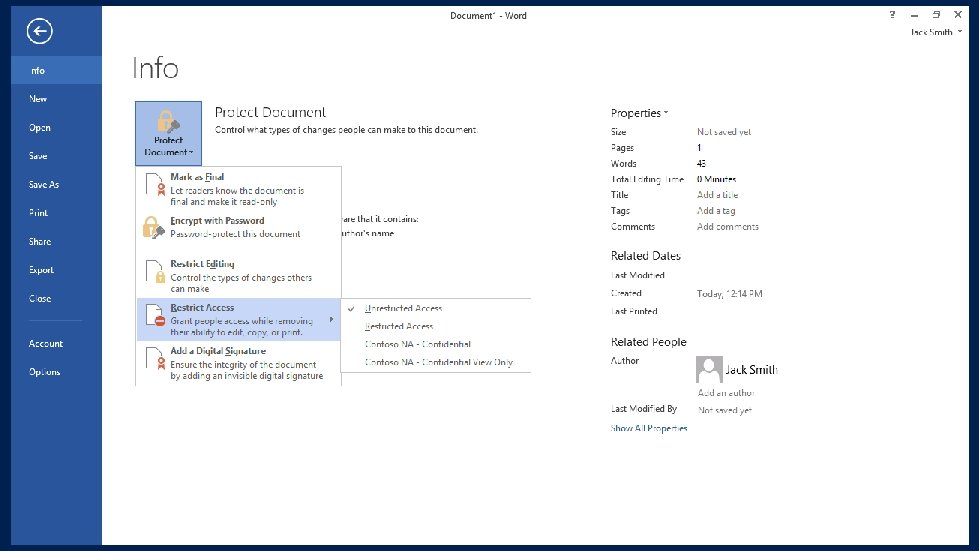Open Word Options in sidebar
This screenshot has height=551, width=979.
(56, 372)
